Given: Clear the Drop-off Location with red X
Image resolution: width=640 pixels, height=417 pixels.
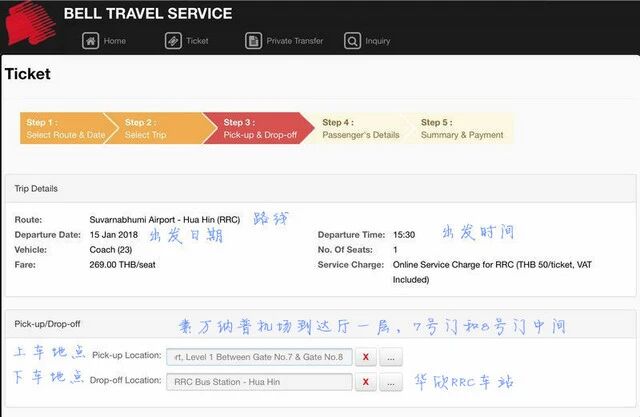Looking at the screenshot, I should point(366,382).
